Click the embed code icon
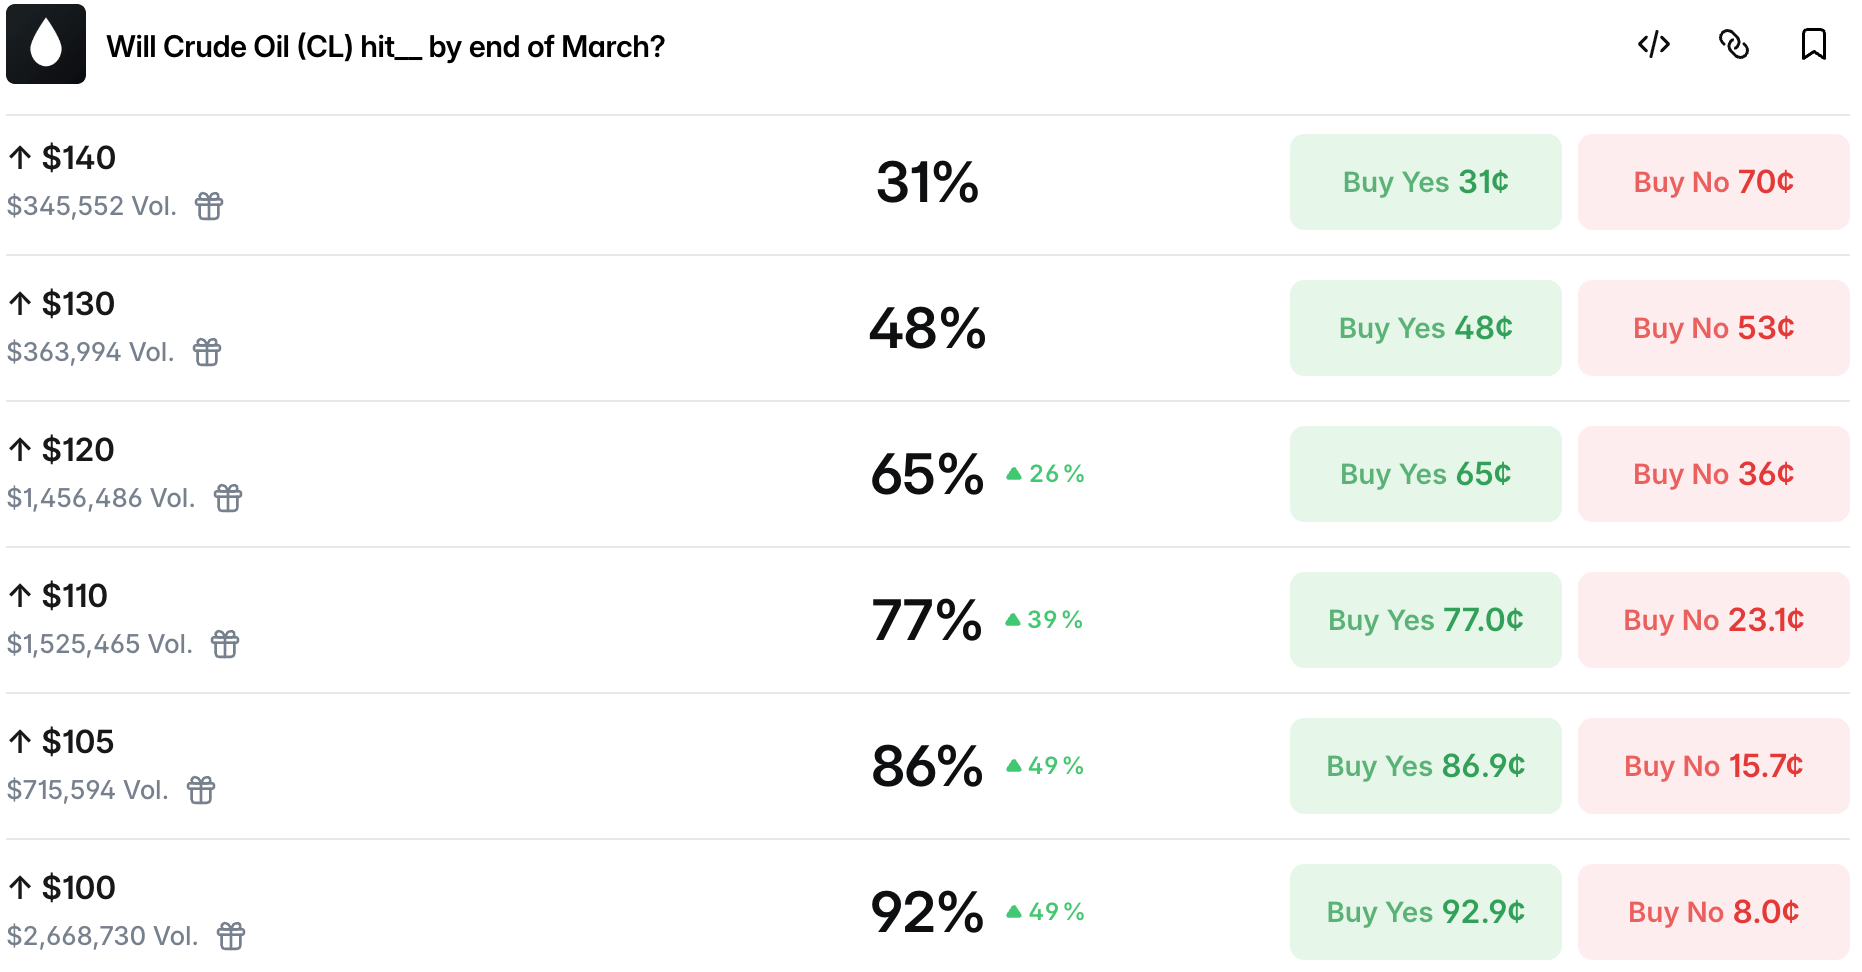1862x972 pixels. (1653, 45)
